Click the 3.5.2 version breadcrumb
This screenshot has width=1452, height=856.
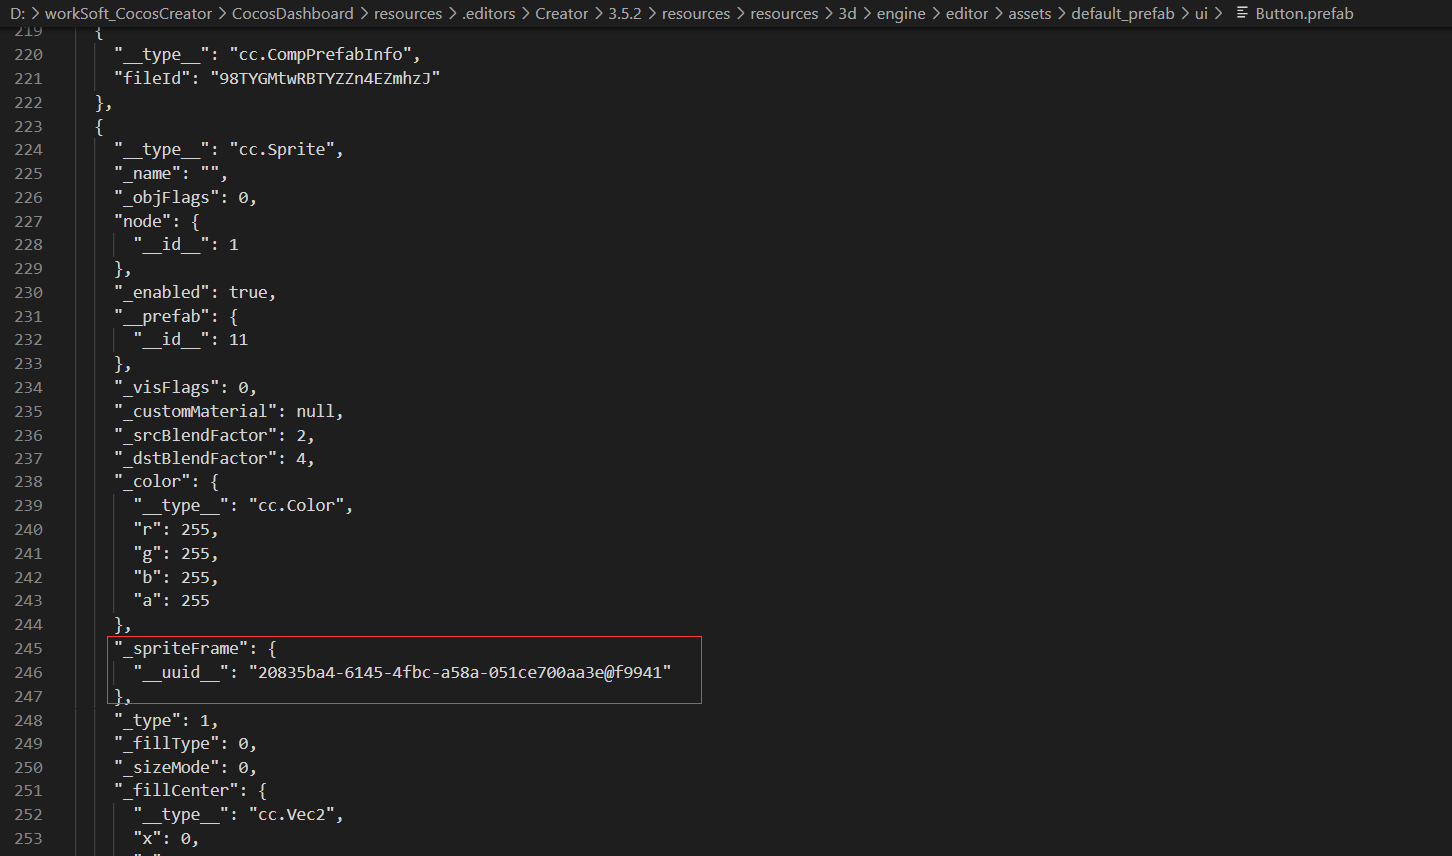click(x=625, y=14)
